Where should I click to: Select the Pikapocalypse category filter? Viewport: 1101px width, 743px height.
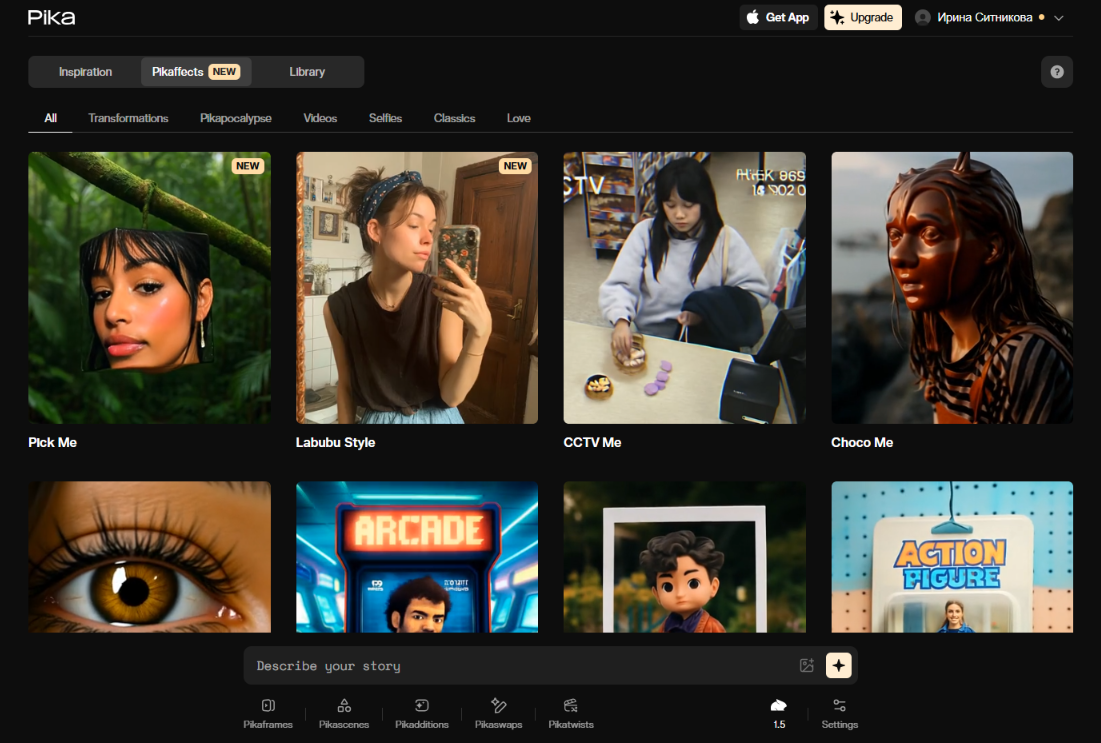pos(235,118)
